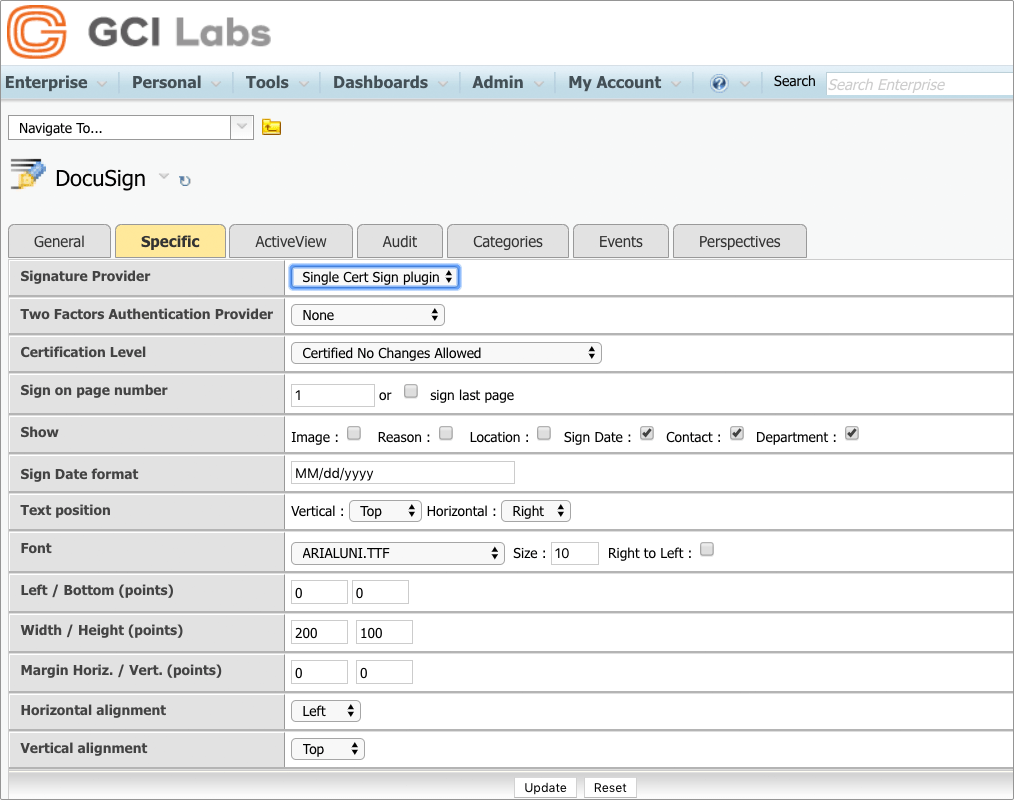
Task: Click the font Size field
Action: pyautogui.click(x=575, y=553)
